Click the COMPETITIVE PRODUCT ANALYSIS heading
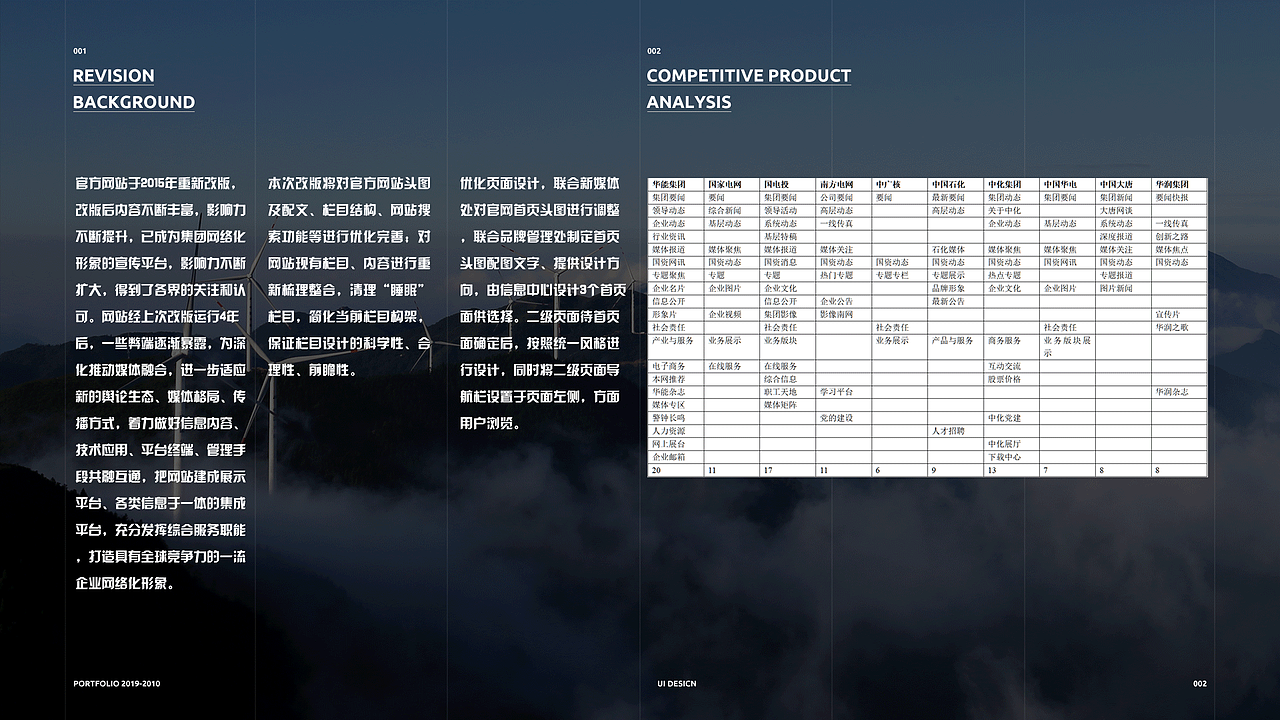This screenshot has width=1280, height=720. pyautogui.click(x=749, y=89)
